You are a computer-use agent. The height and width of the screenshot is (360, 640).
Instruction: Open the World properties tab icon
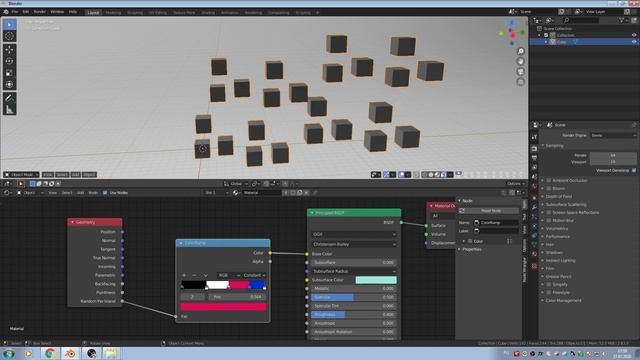click(x=534, y=187)
